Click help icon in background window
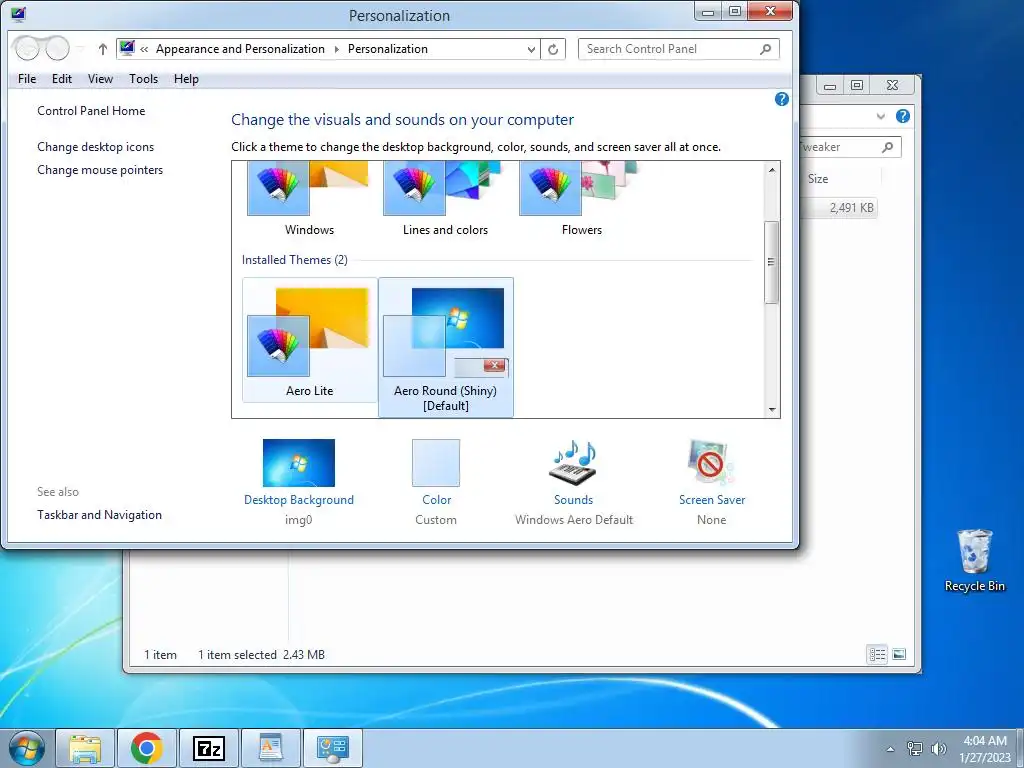1024x768 pixels. (x=903, y=116)
